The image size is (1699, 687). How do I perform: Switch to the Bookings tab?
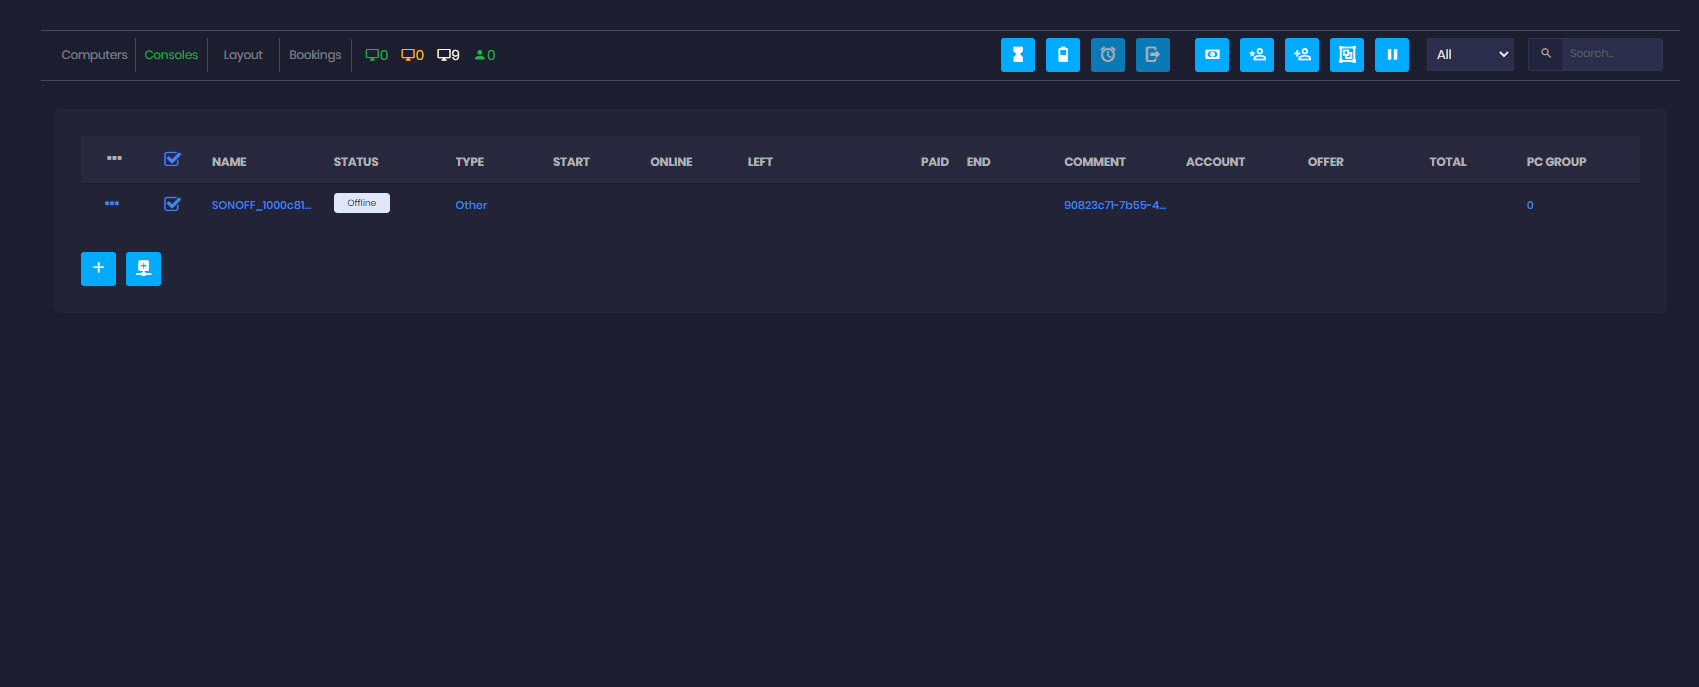point(315,55)
